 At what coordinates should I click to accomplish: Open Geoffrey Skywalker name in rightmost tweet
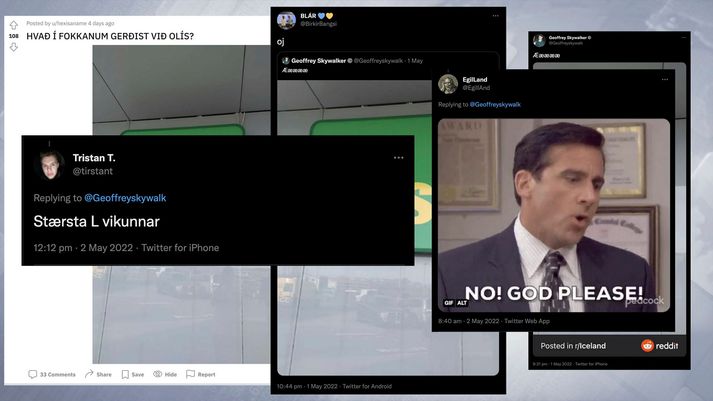click(570, 38)
